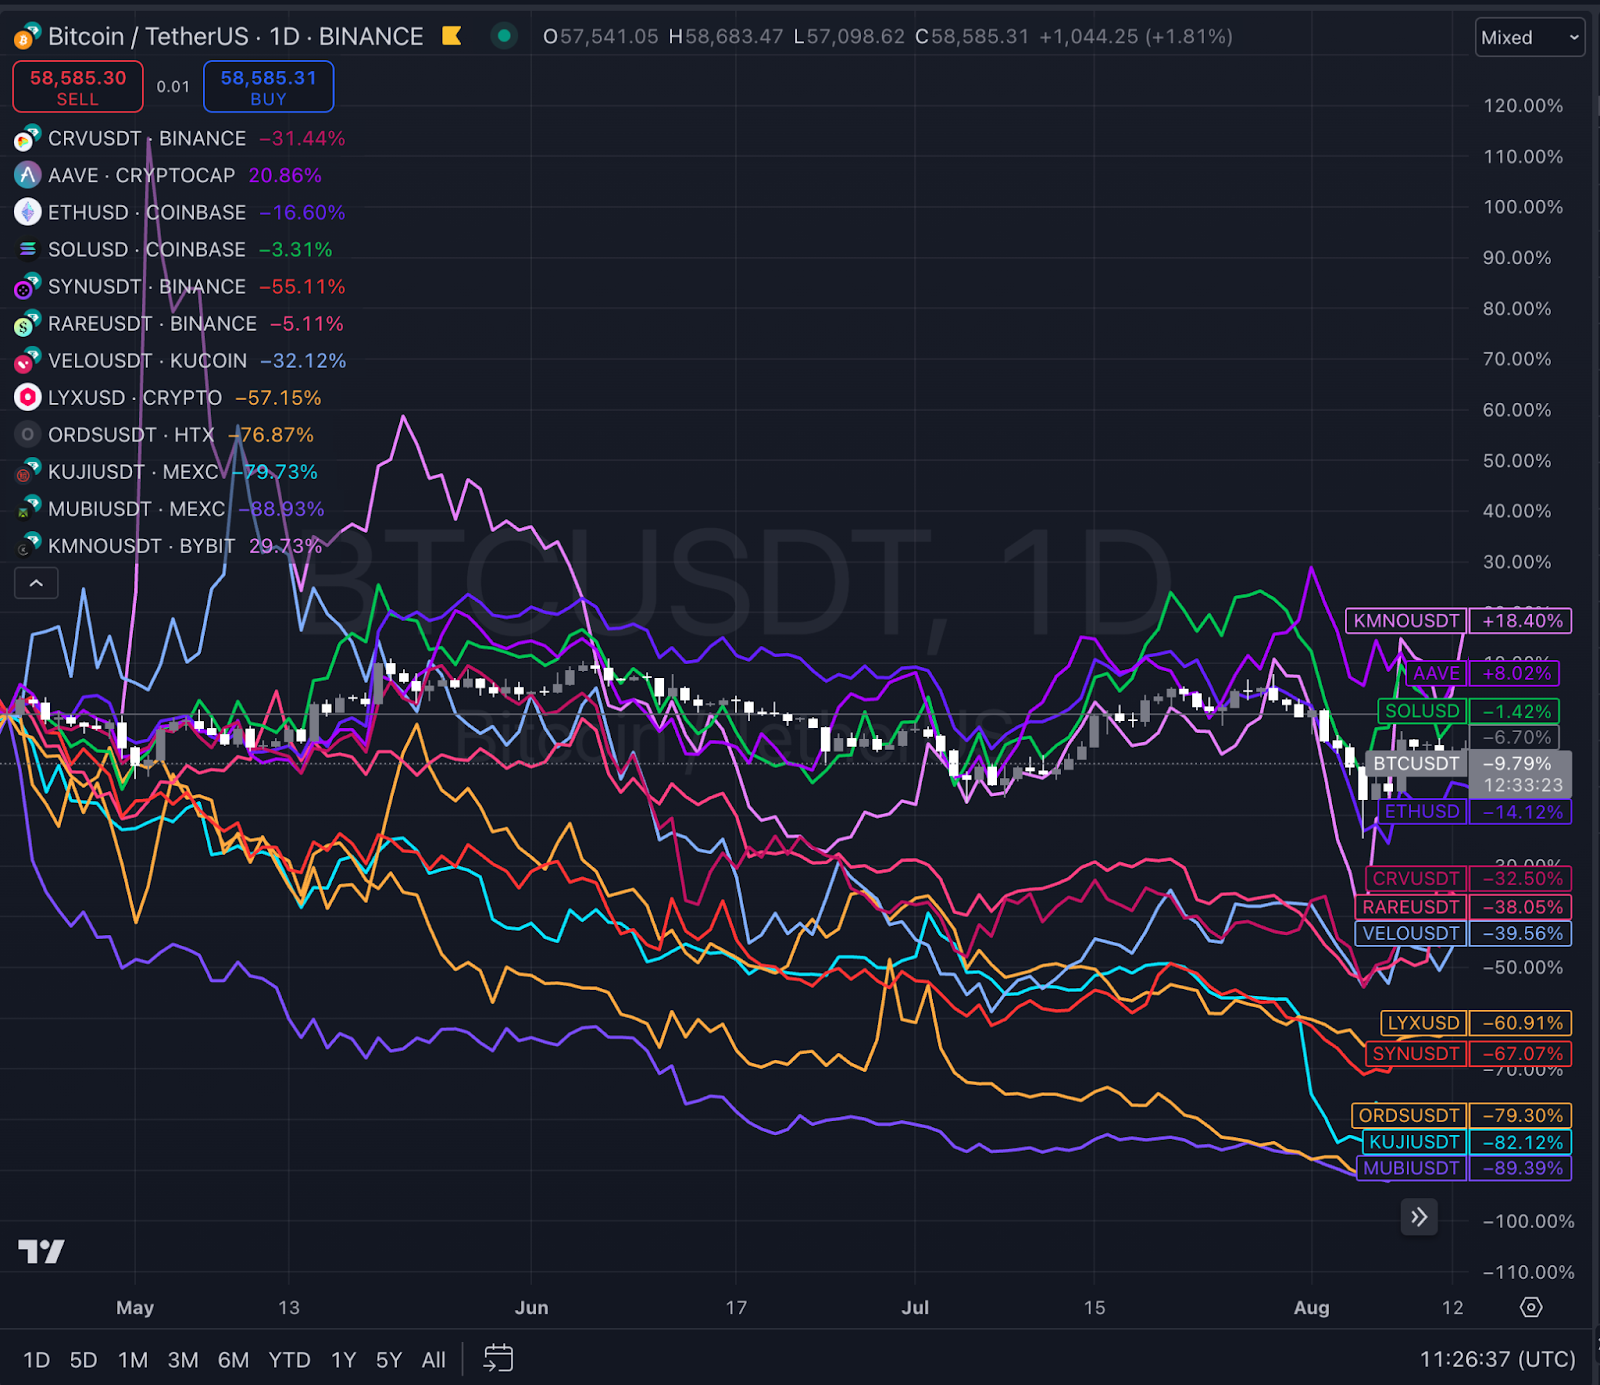This screenshot has width=1600, height=1385.
Task: Click the KUJIUSDT · MEXC legend text
Action: point(133,472)
